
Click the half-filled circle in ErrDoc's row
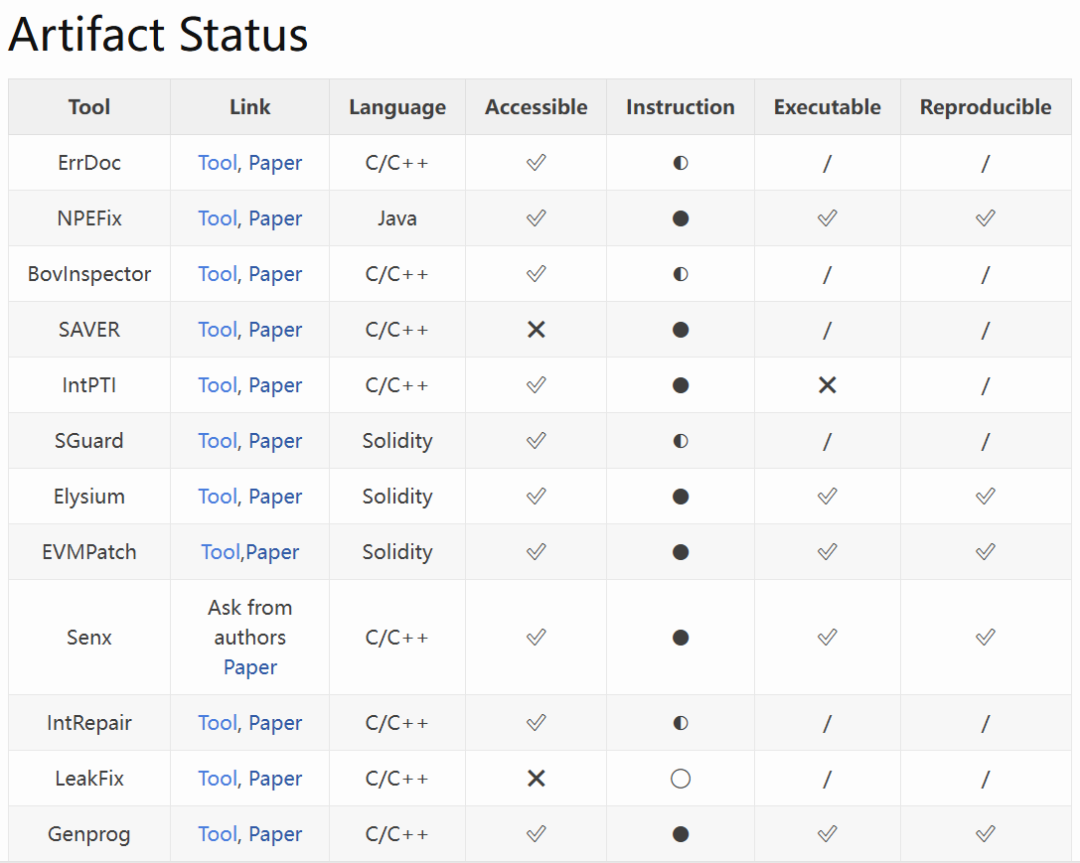tap(680, 163)
